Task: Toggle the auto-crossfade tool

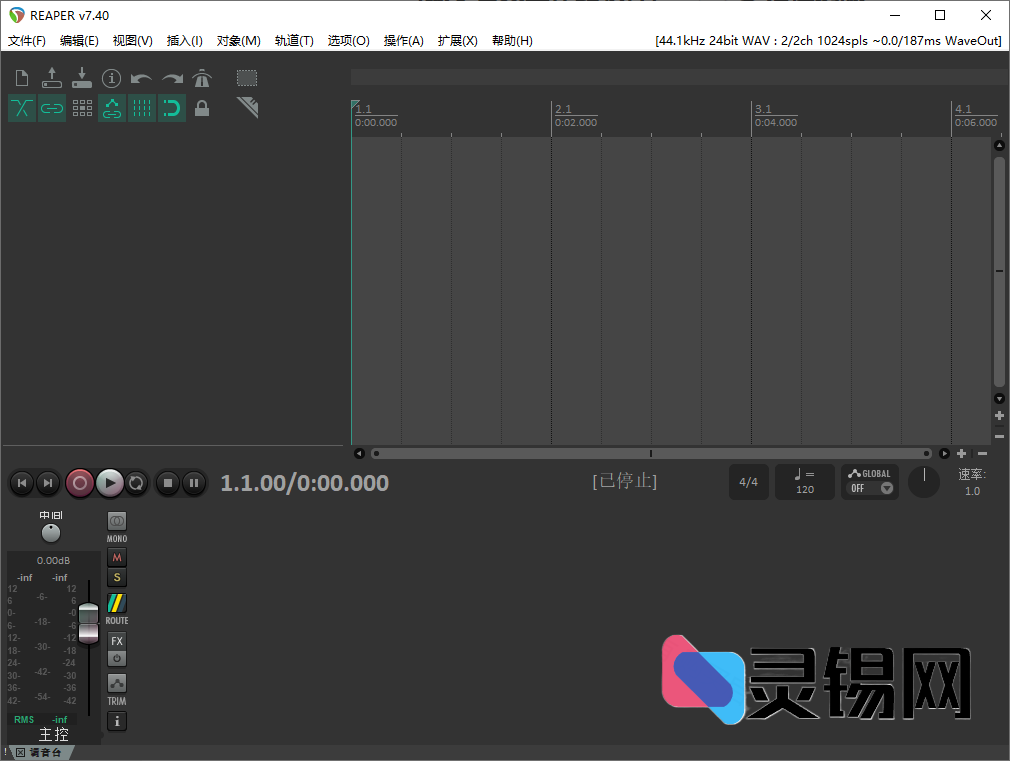Action: coord(22,108)
